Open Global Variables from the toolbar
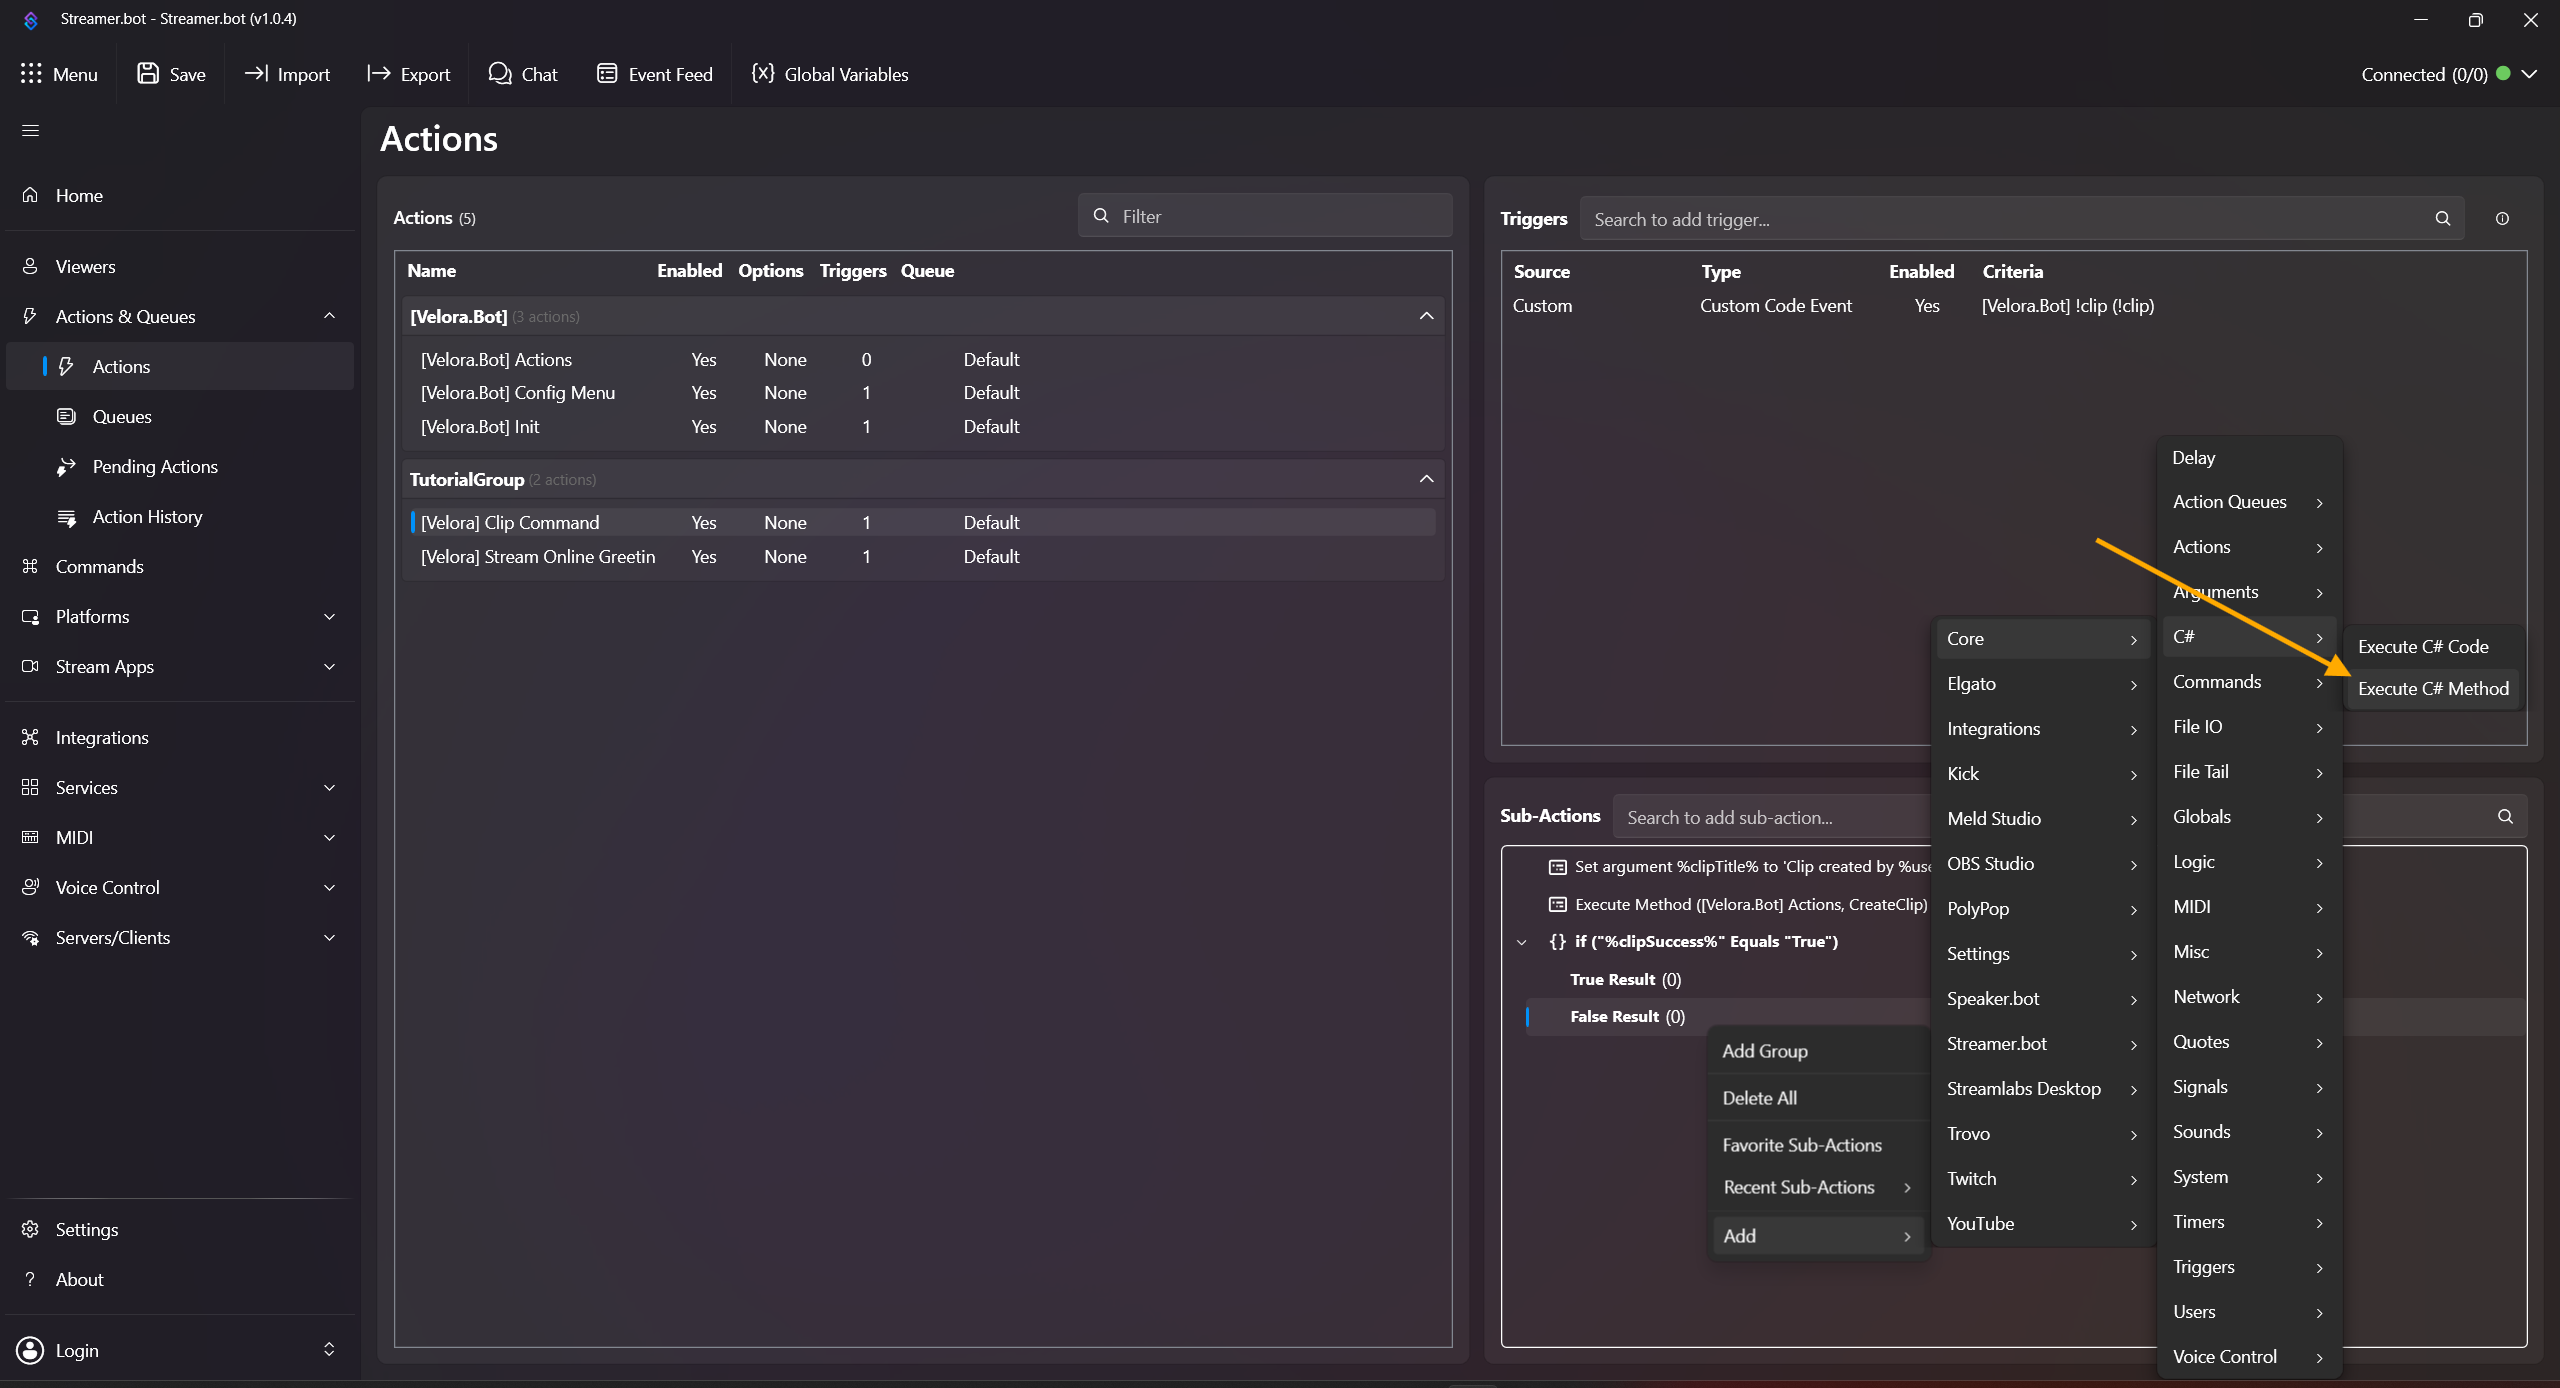This screenshot has height=1388, width=2560. 830,74
